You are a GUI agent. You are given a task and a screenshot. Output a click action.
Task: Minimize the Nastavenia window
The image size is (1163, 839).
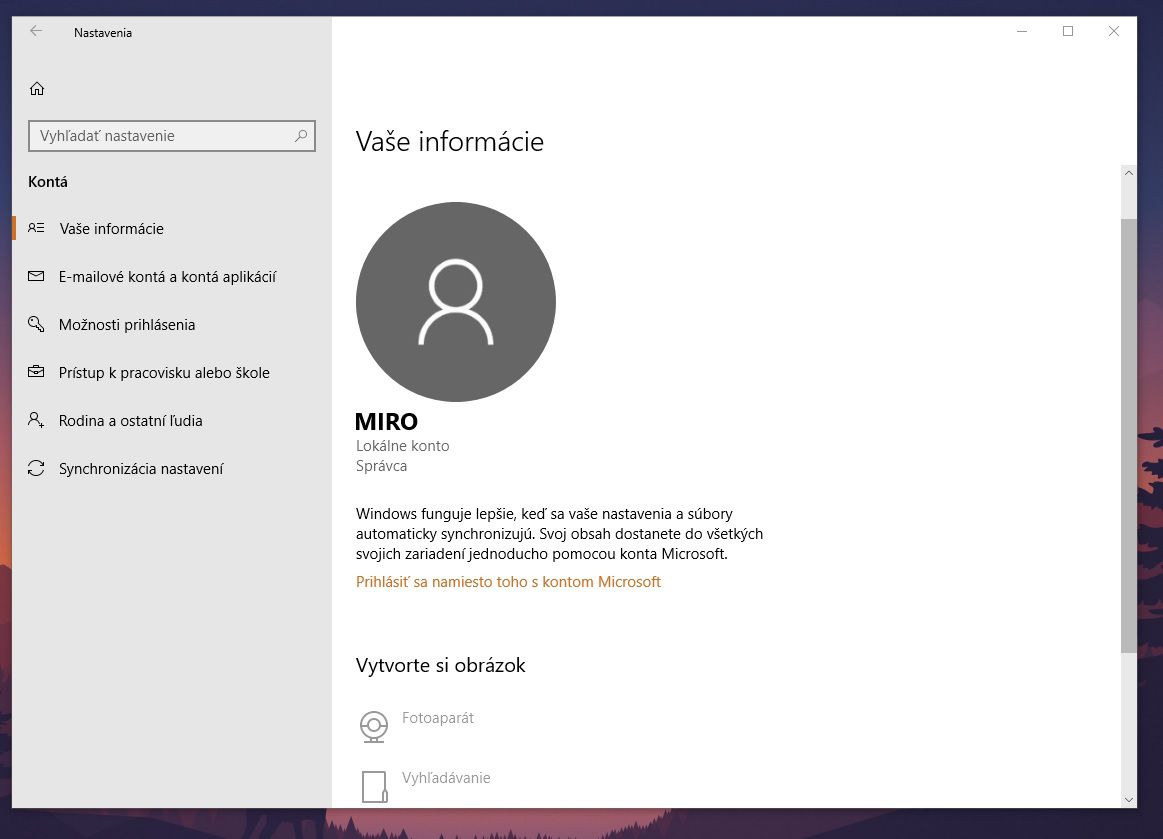tap(1022, 31)
